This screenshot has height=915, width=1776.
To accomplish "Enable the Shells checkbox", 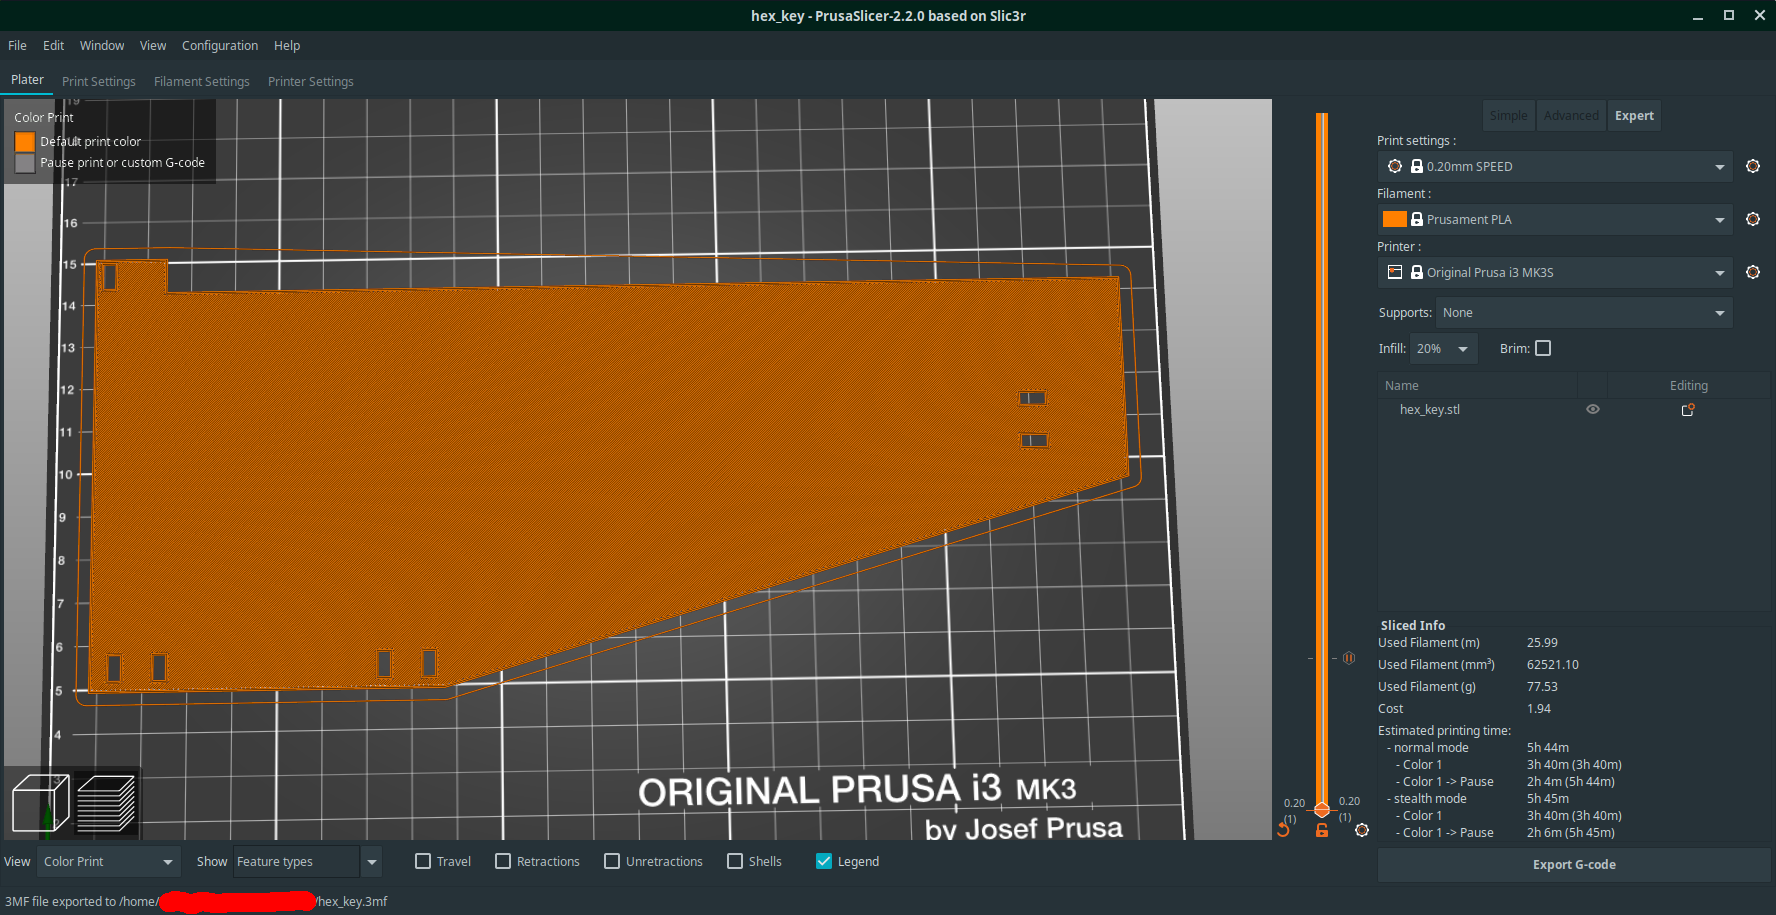I will (x=735, y=861).
